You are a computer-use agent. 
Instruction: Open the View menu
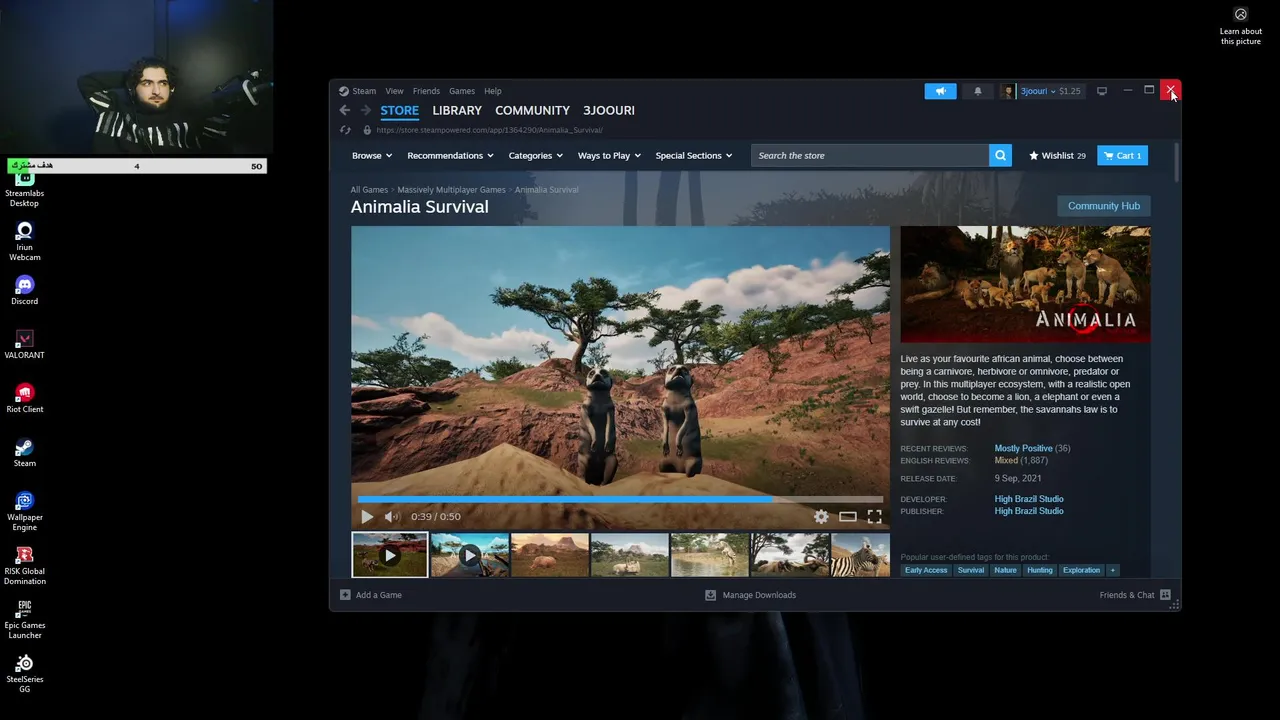pos(395,91)
